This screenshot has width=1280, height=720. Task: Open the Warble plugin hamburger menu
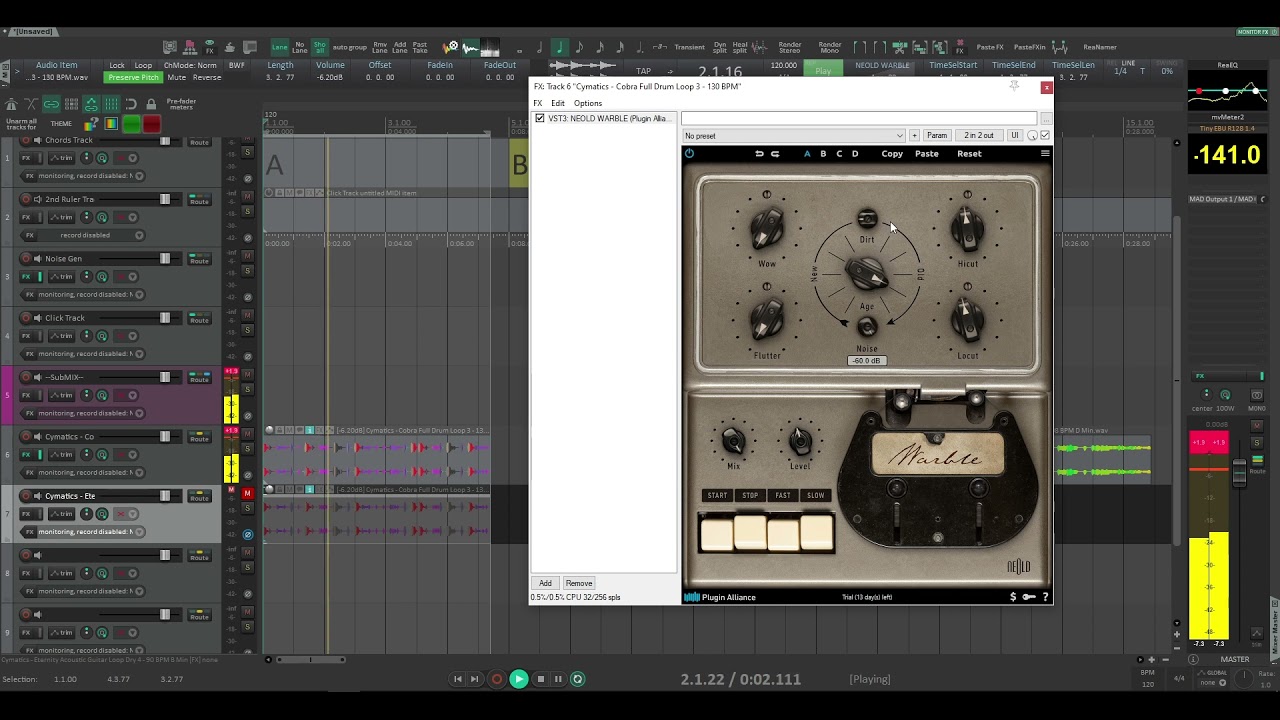tap(1045, 153)
